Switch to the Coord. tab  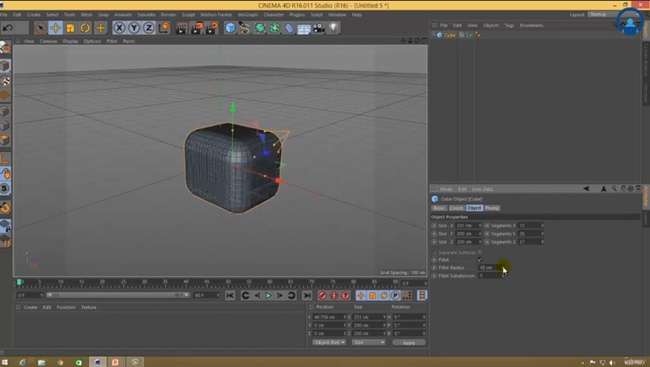(456, 208)
